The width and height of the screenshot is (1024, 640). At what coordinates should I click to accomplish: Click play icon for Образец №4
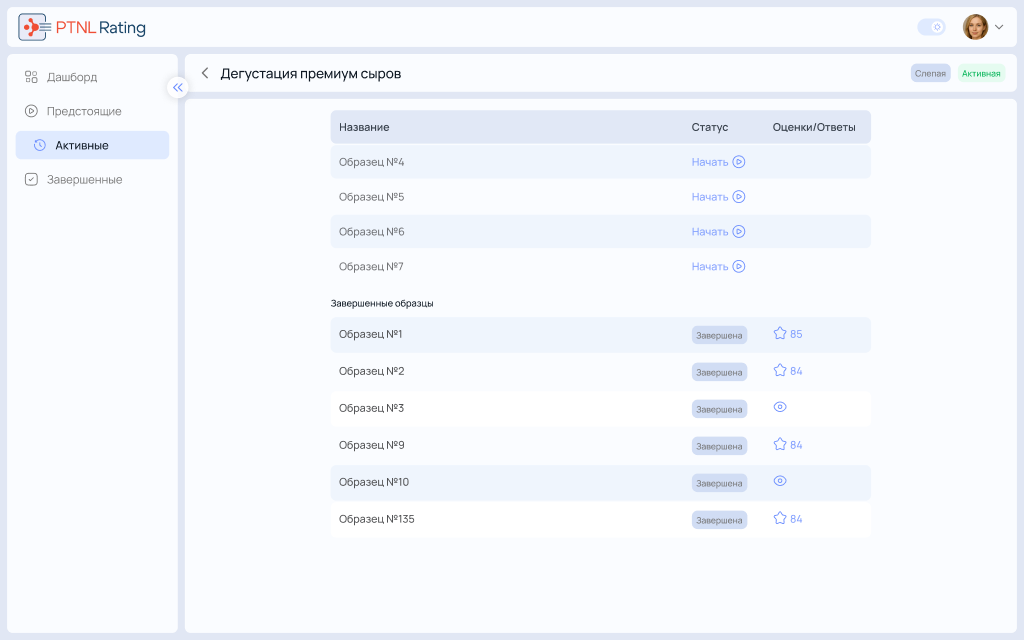pos(739,162)
